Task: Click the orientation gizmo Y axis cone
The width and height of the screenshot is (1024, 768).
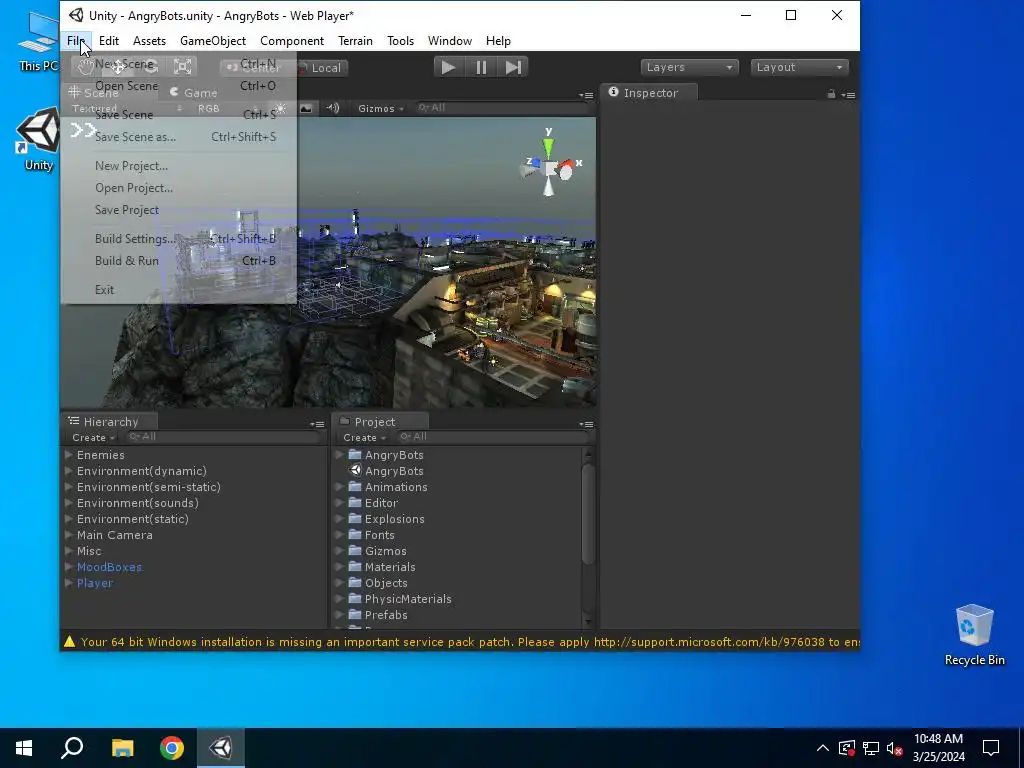Action: tap(549, 146)
